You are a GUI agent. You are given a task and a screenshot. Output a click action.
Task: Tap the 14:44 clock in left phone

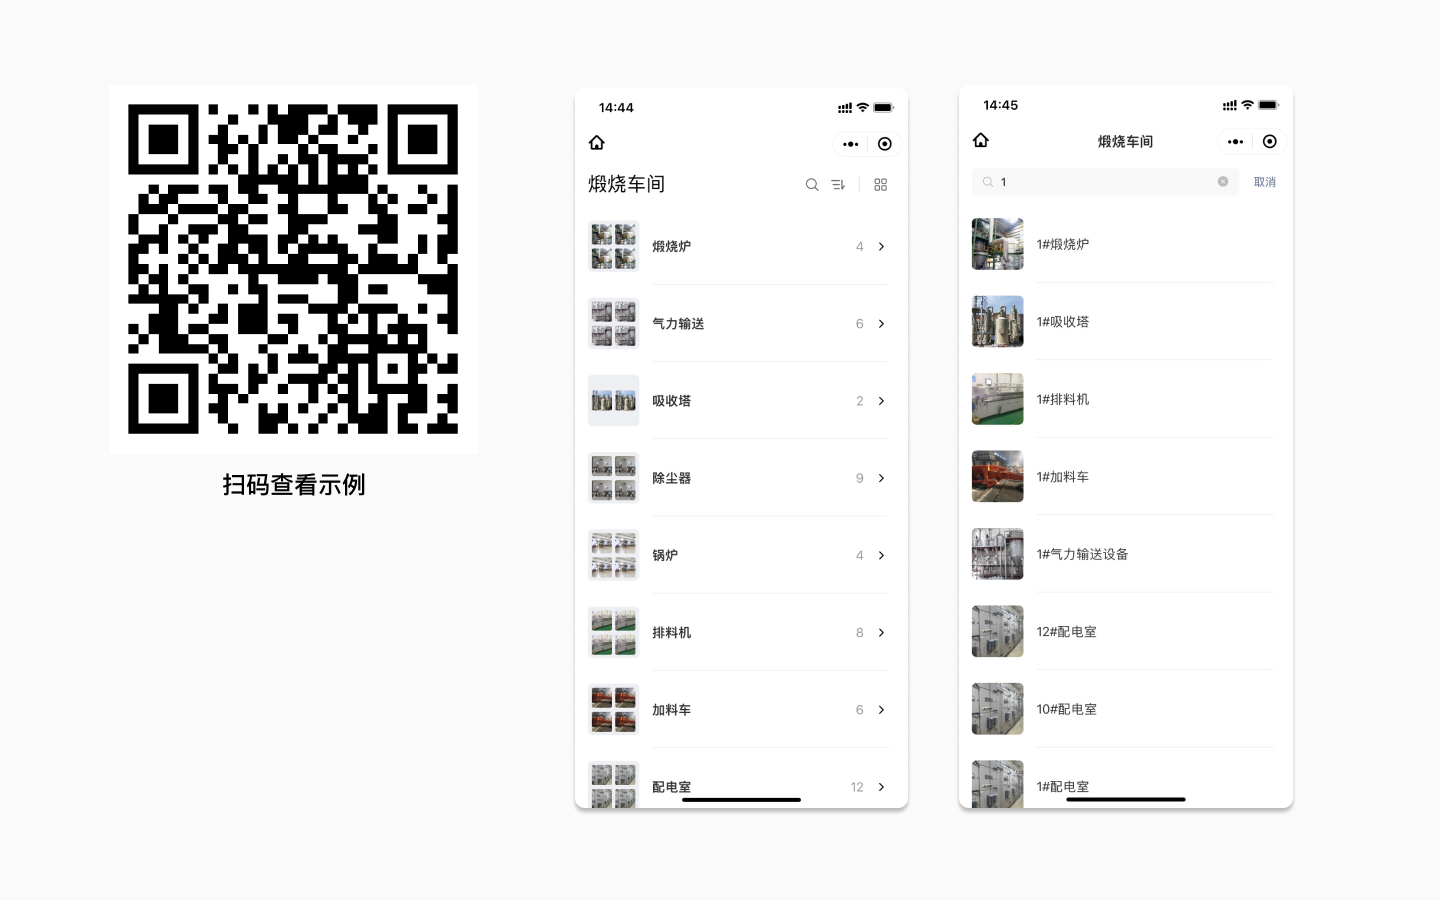[616, 108]
